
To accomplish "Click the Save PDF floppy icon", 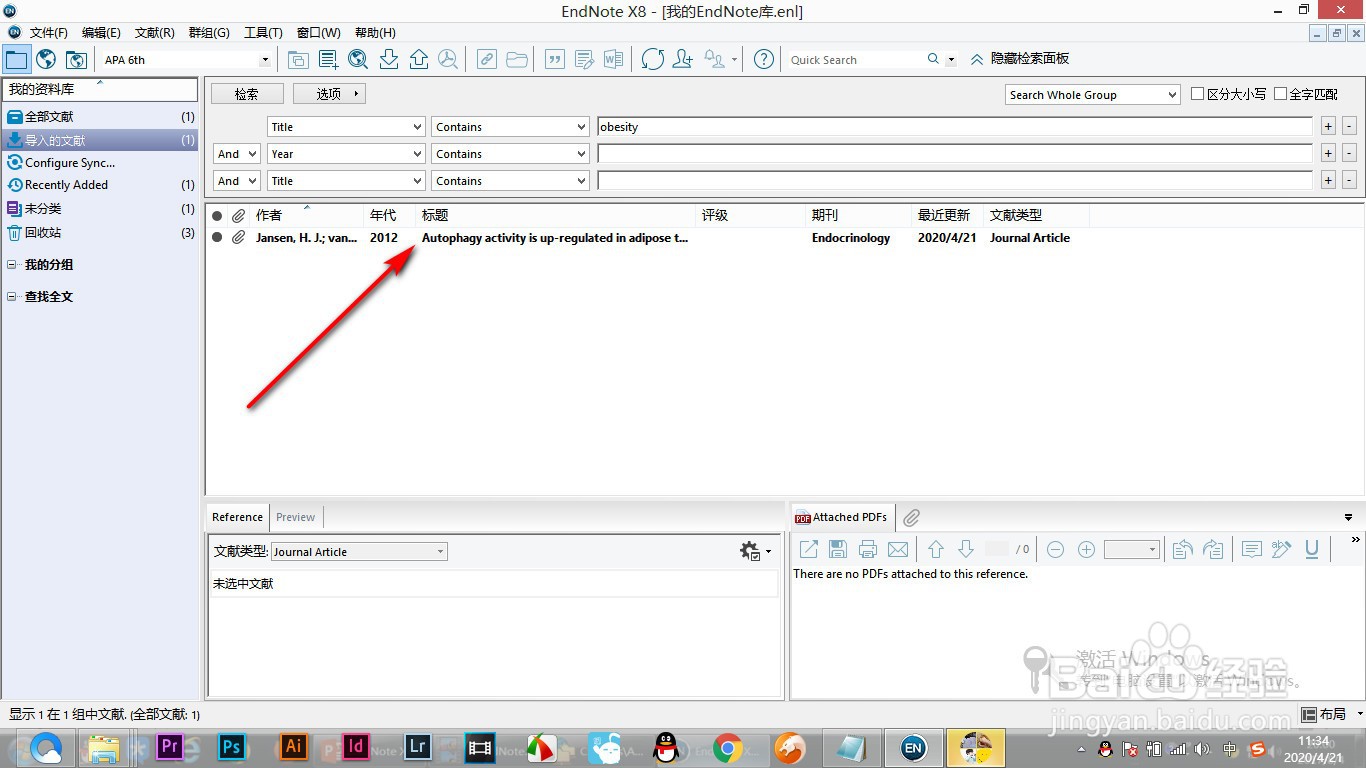I will point(838,549).
